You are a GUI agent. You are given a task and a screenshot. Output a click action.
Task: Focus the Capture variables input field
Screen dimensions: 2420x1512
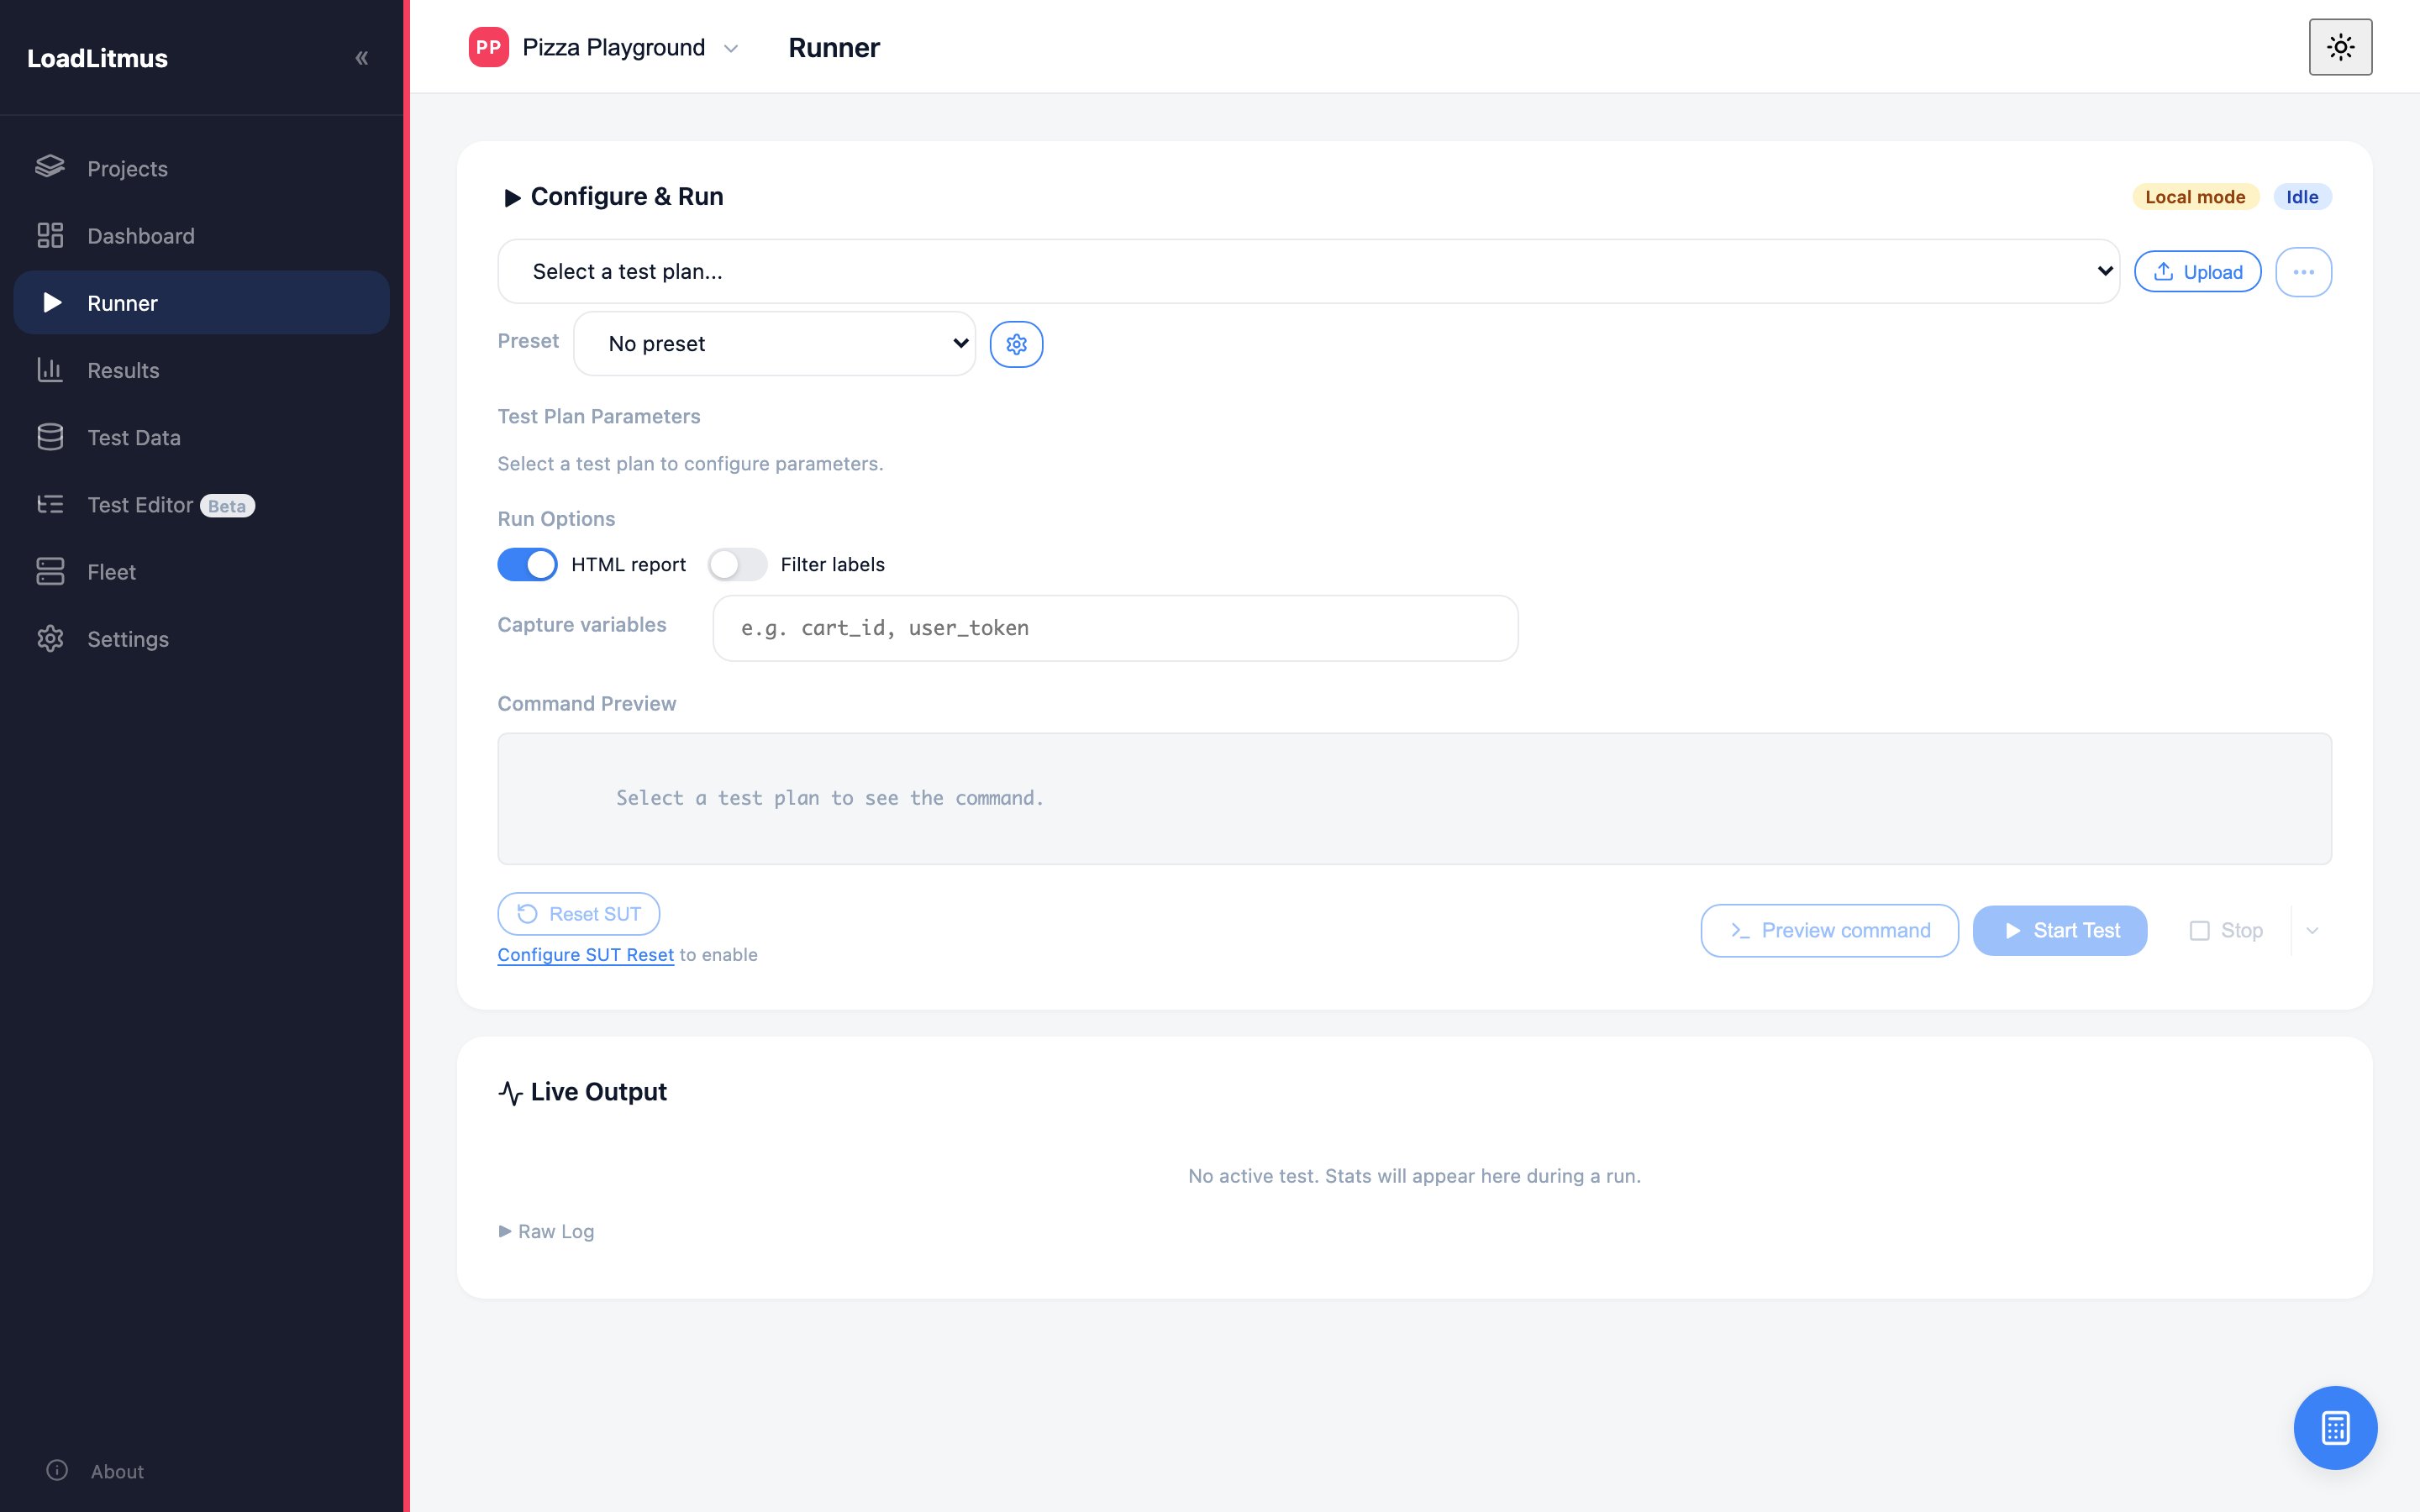tap(1115, 628)
